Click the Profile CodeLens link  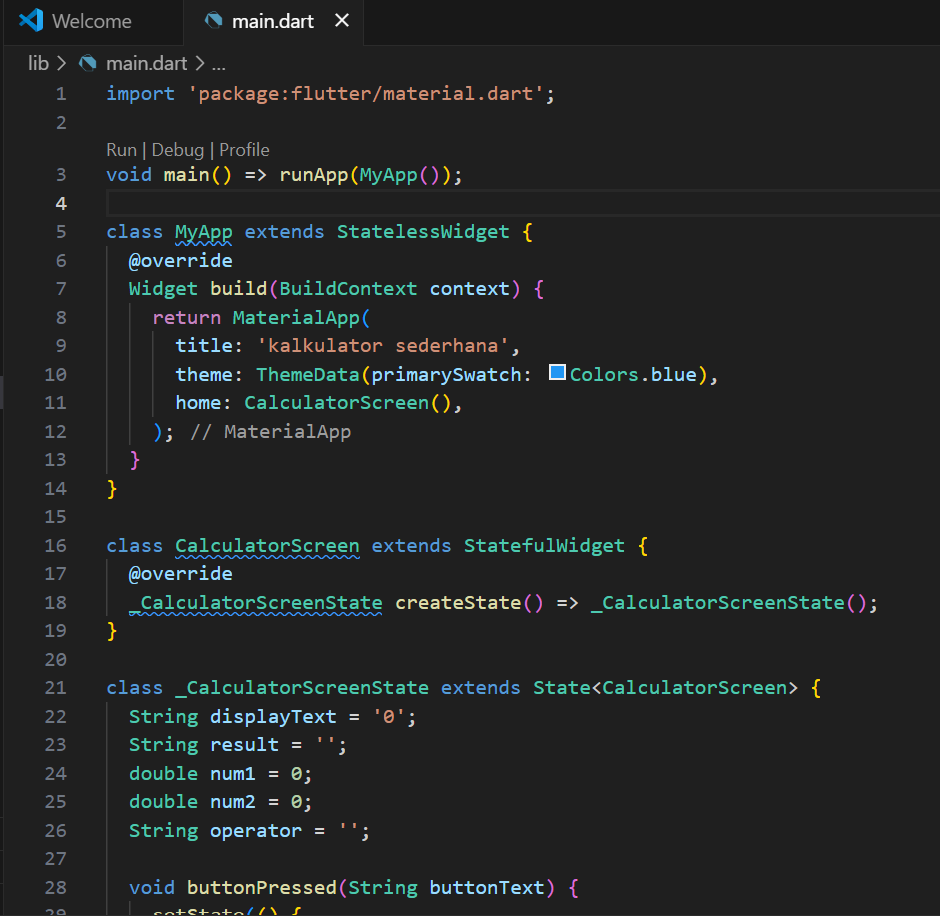(x=244, y=150)
